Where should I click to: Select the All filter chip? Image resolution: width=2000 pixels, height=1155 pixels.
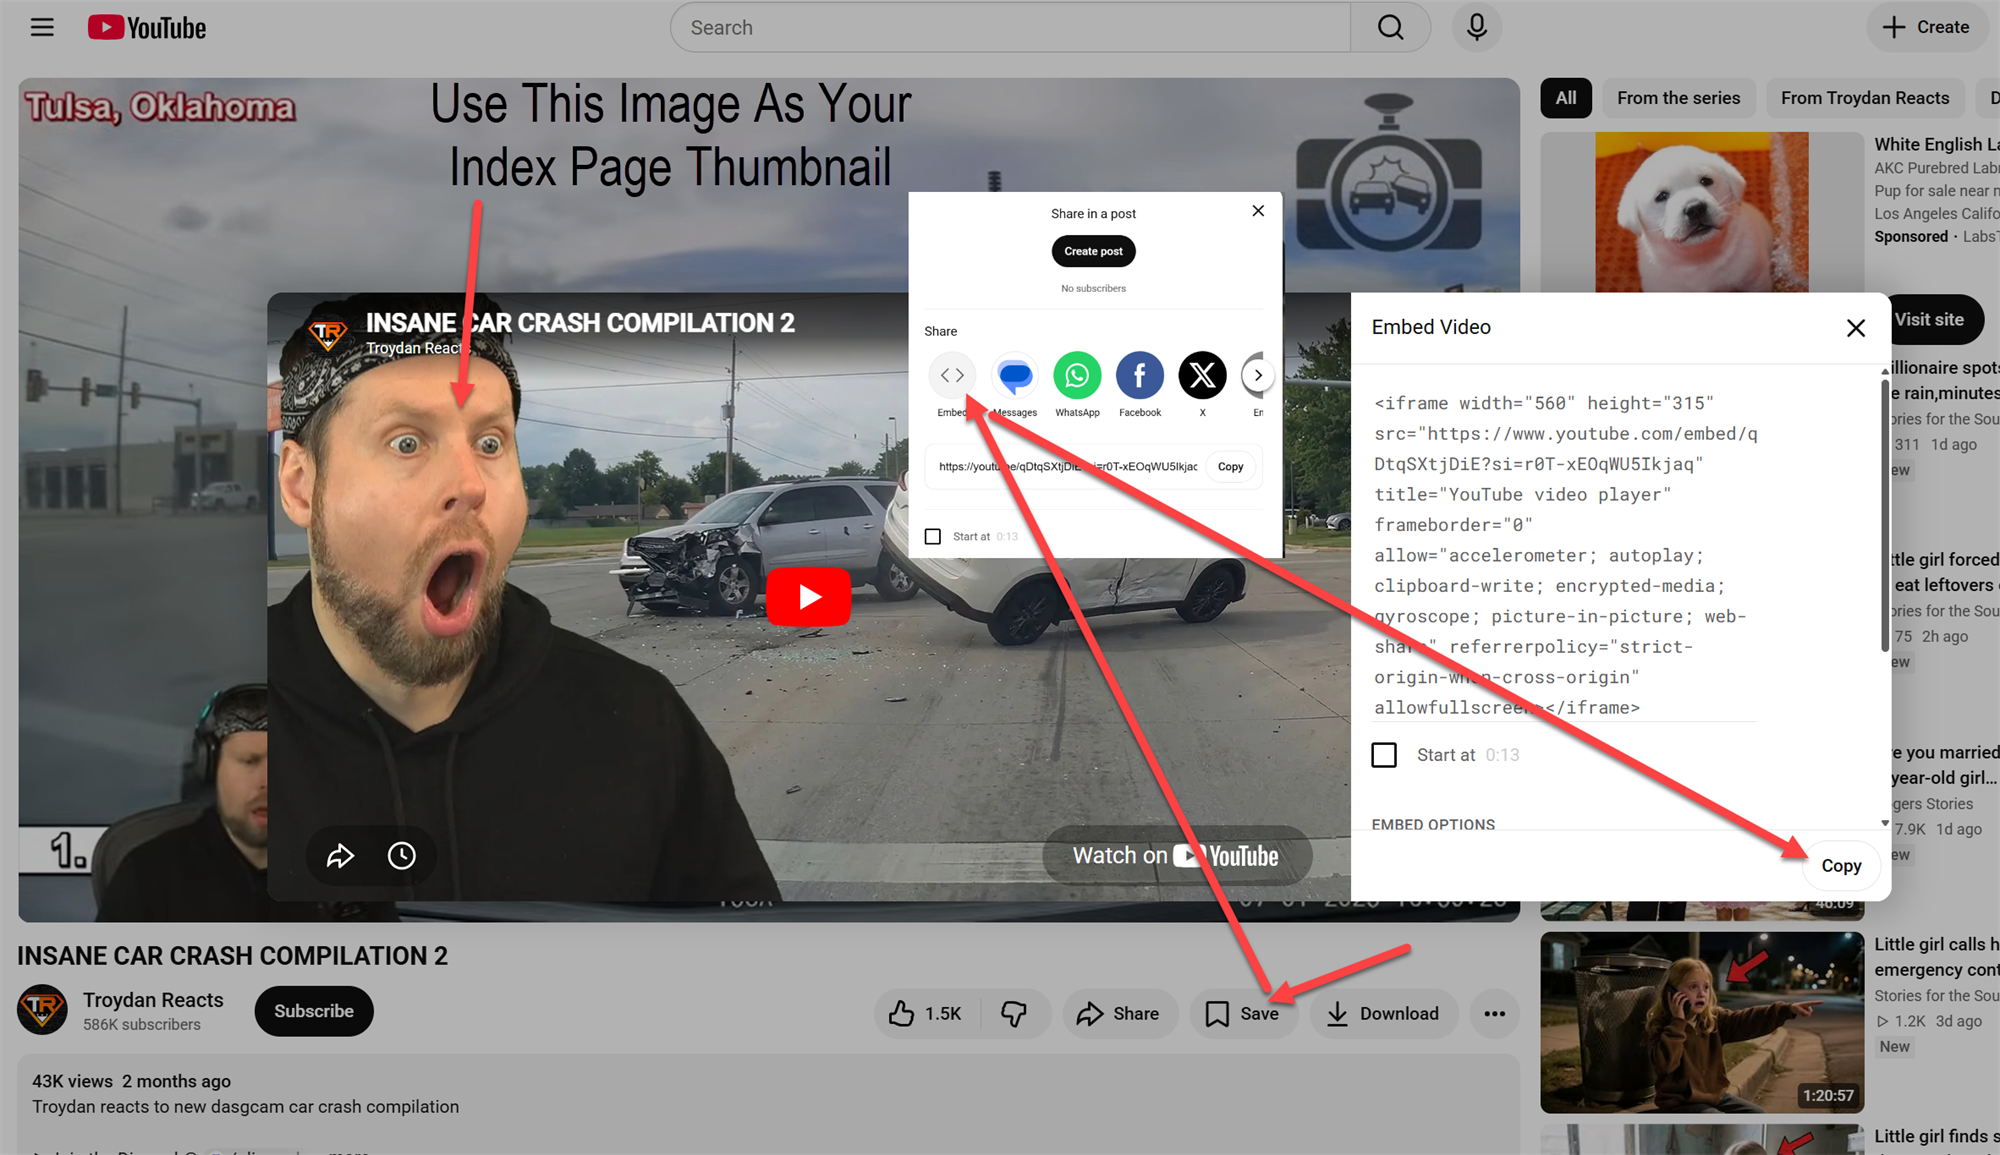tap(1566, 98)
